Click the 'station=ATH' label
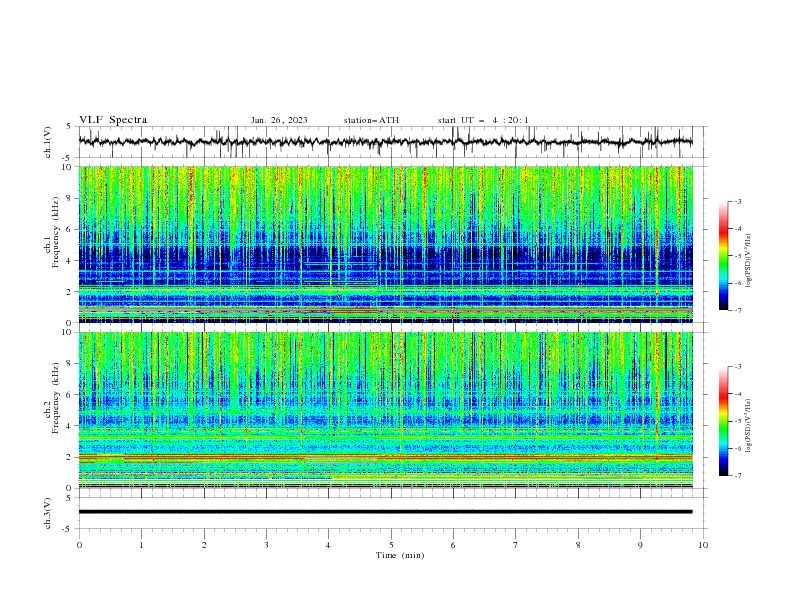 371,120
